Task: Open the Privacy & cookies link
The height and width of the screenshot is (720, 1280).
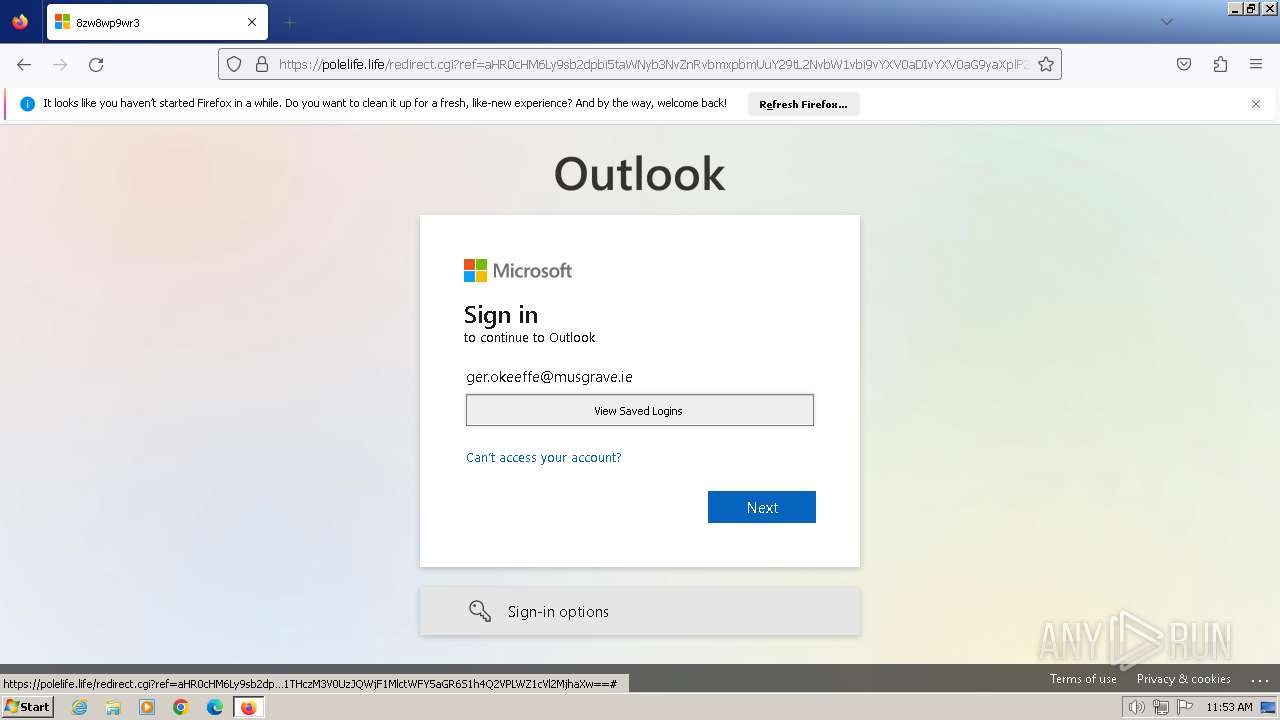Action: click(x=1184, y=679)
